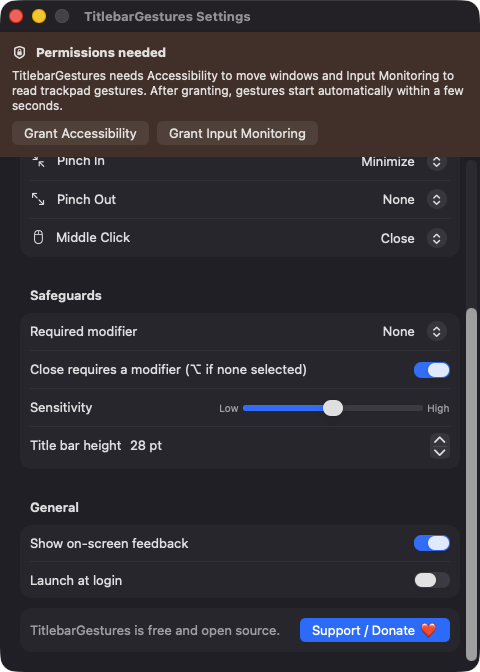Click the Minimize value for Pinch In
The image size is (480, 672).
[x=387, y=162]
